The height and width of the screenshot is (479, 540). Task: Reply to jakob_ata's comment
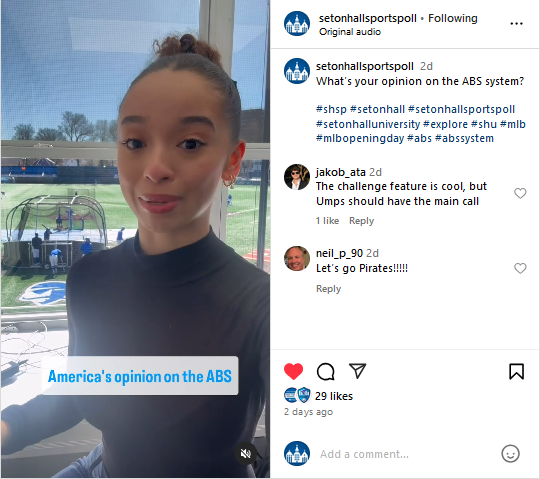tap(361, 221)
